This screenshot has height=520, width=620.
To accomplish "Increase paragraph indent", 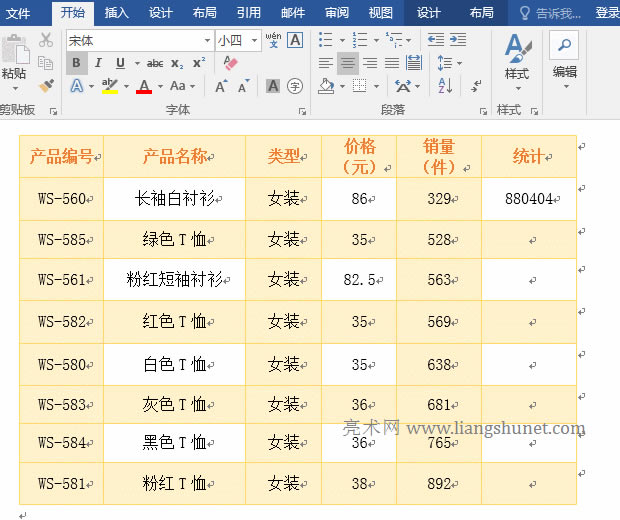I will 457,40.
